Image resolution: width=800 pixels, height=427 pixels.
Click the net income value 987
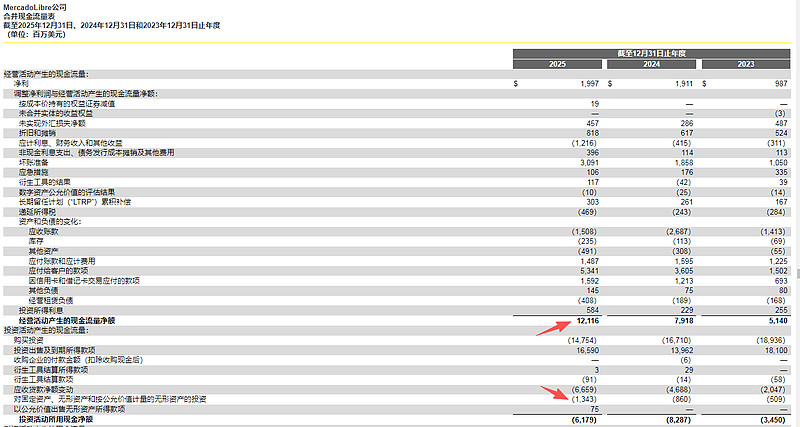tap(781, 84)
